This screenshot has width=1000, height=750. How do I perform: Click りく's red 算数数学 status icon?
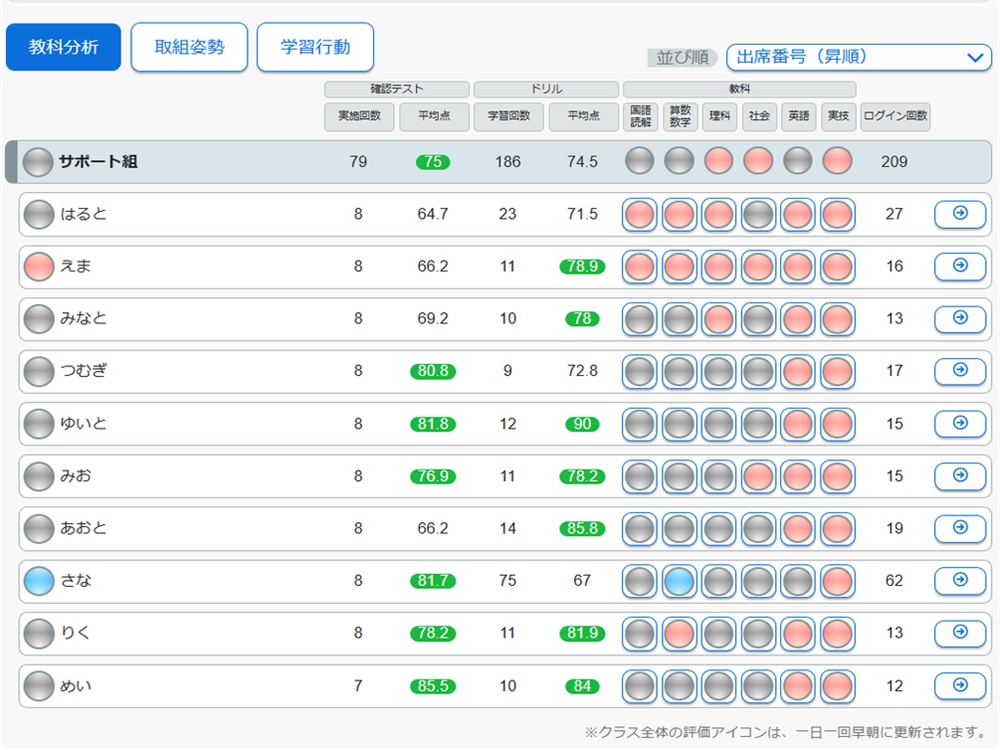click(679, 634)
